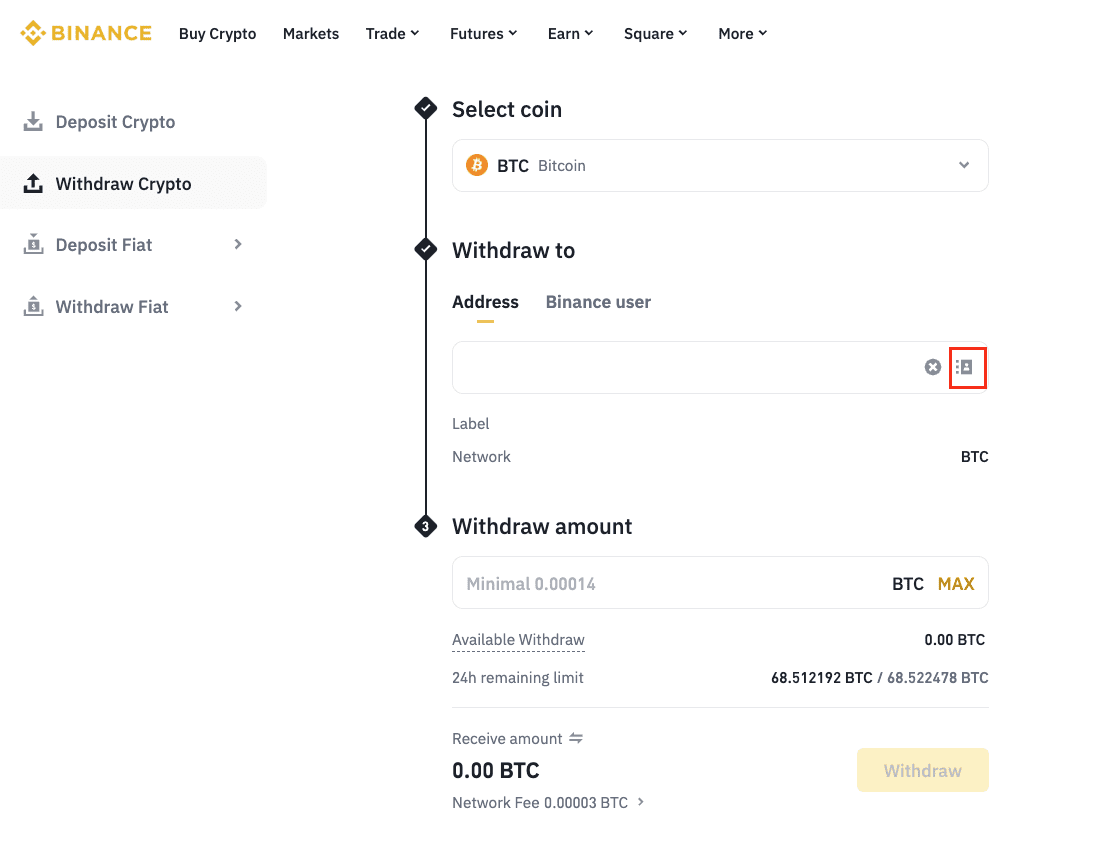Expand Network Fee details chevron
Image resolution: width=1099 pixels, height=849 pixels.
[641, 802]
